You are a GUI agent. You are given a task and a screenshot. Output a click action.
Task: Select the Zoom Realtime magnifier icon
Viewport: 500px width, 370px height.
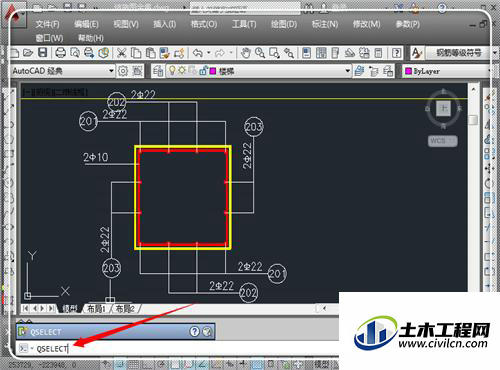(260, 53)
